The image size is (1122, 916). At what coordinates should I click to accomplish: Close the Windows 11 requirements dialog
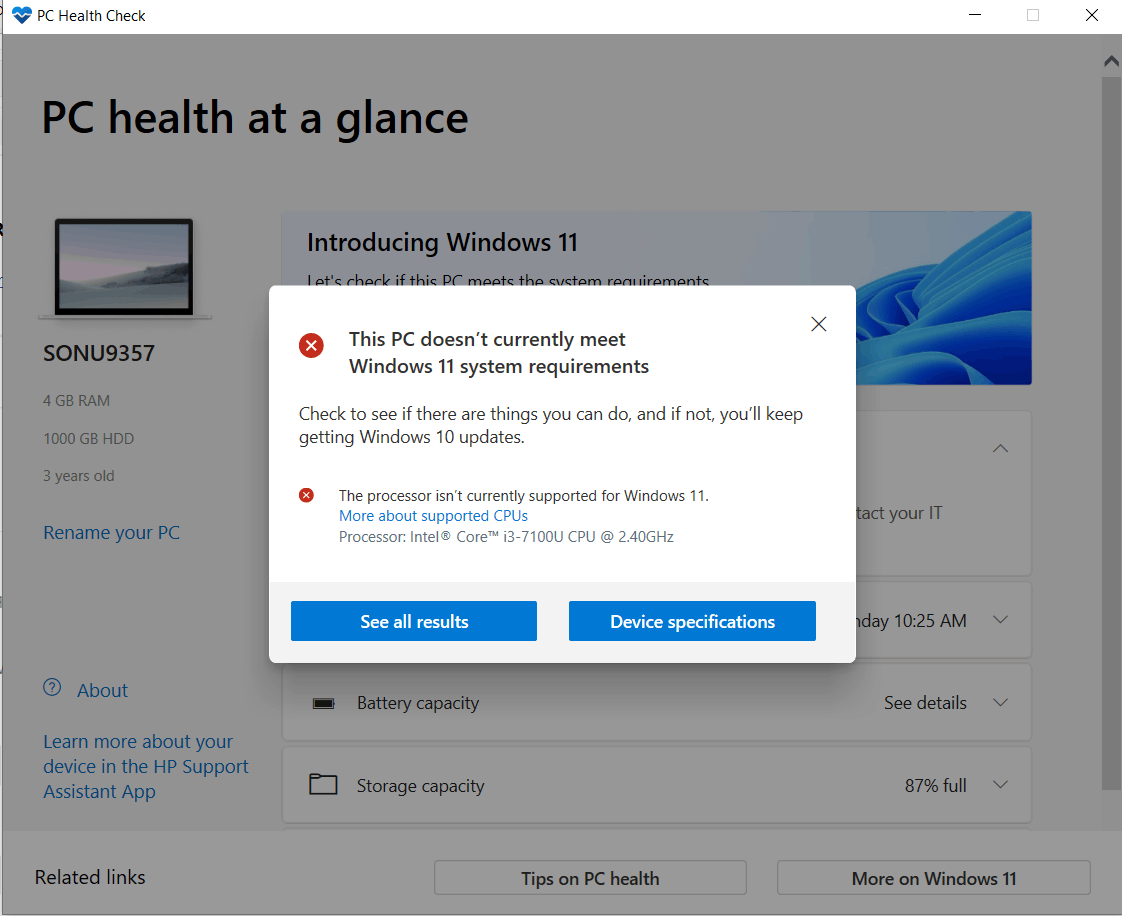pyautogui.click(x=819, y=324)
